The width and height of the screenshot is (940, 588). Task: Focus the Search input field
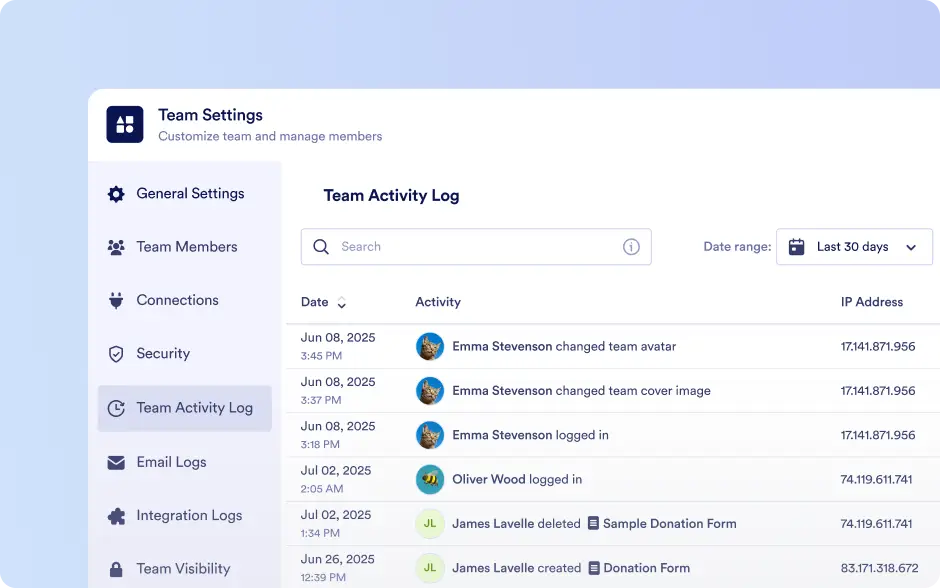coord(476,246)
